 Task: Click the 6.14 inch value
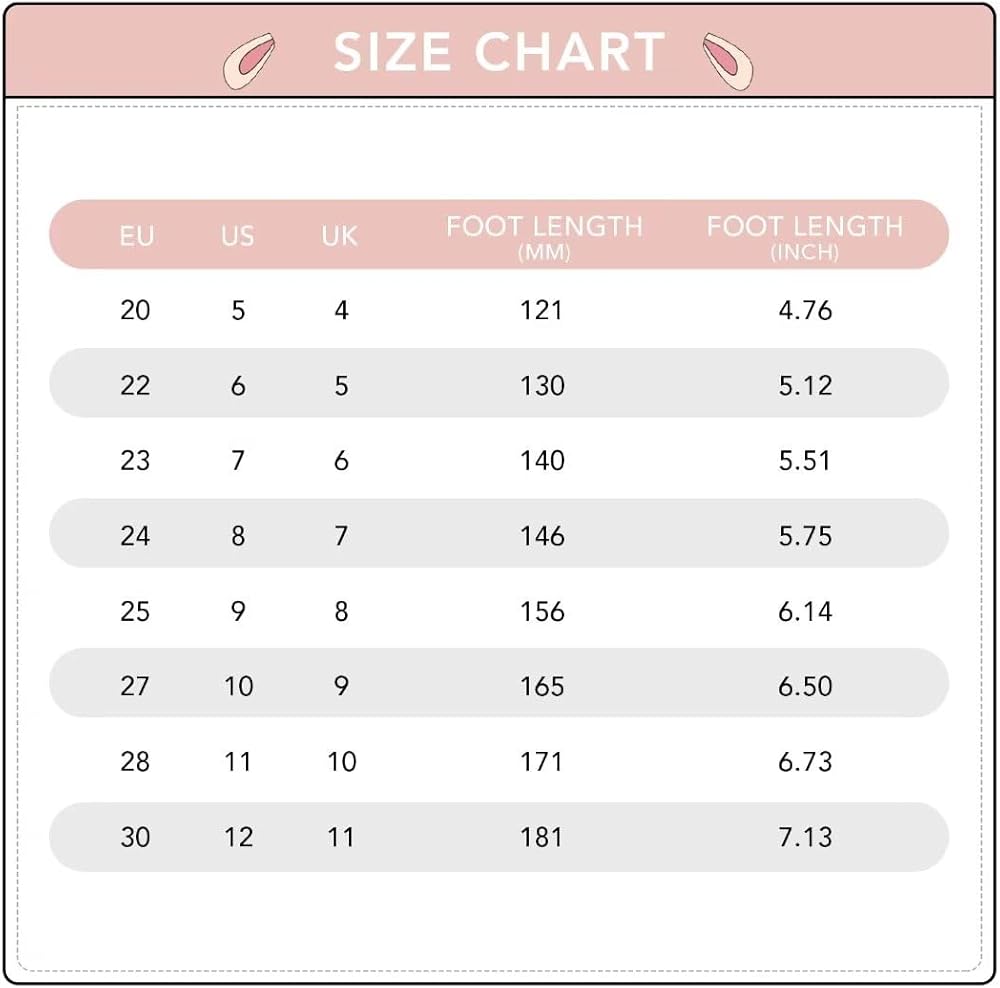pyautogui.click(x=805, y=611)
